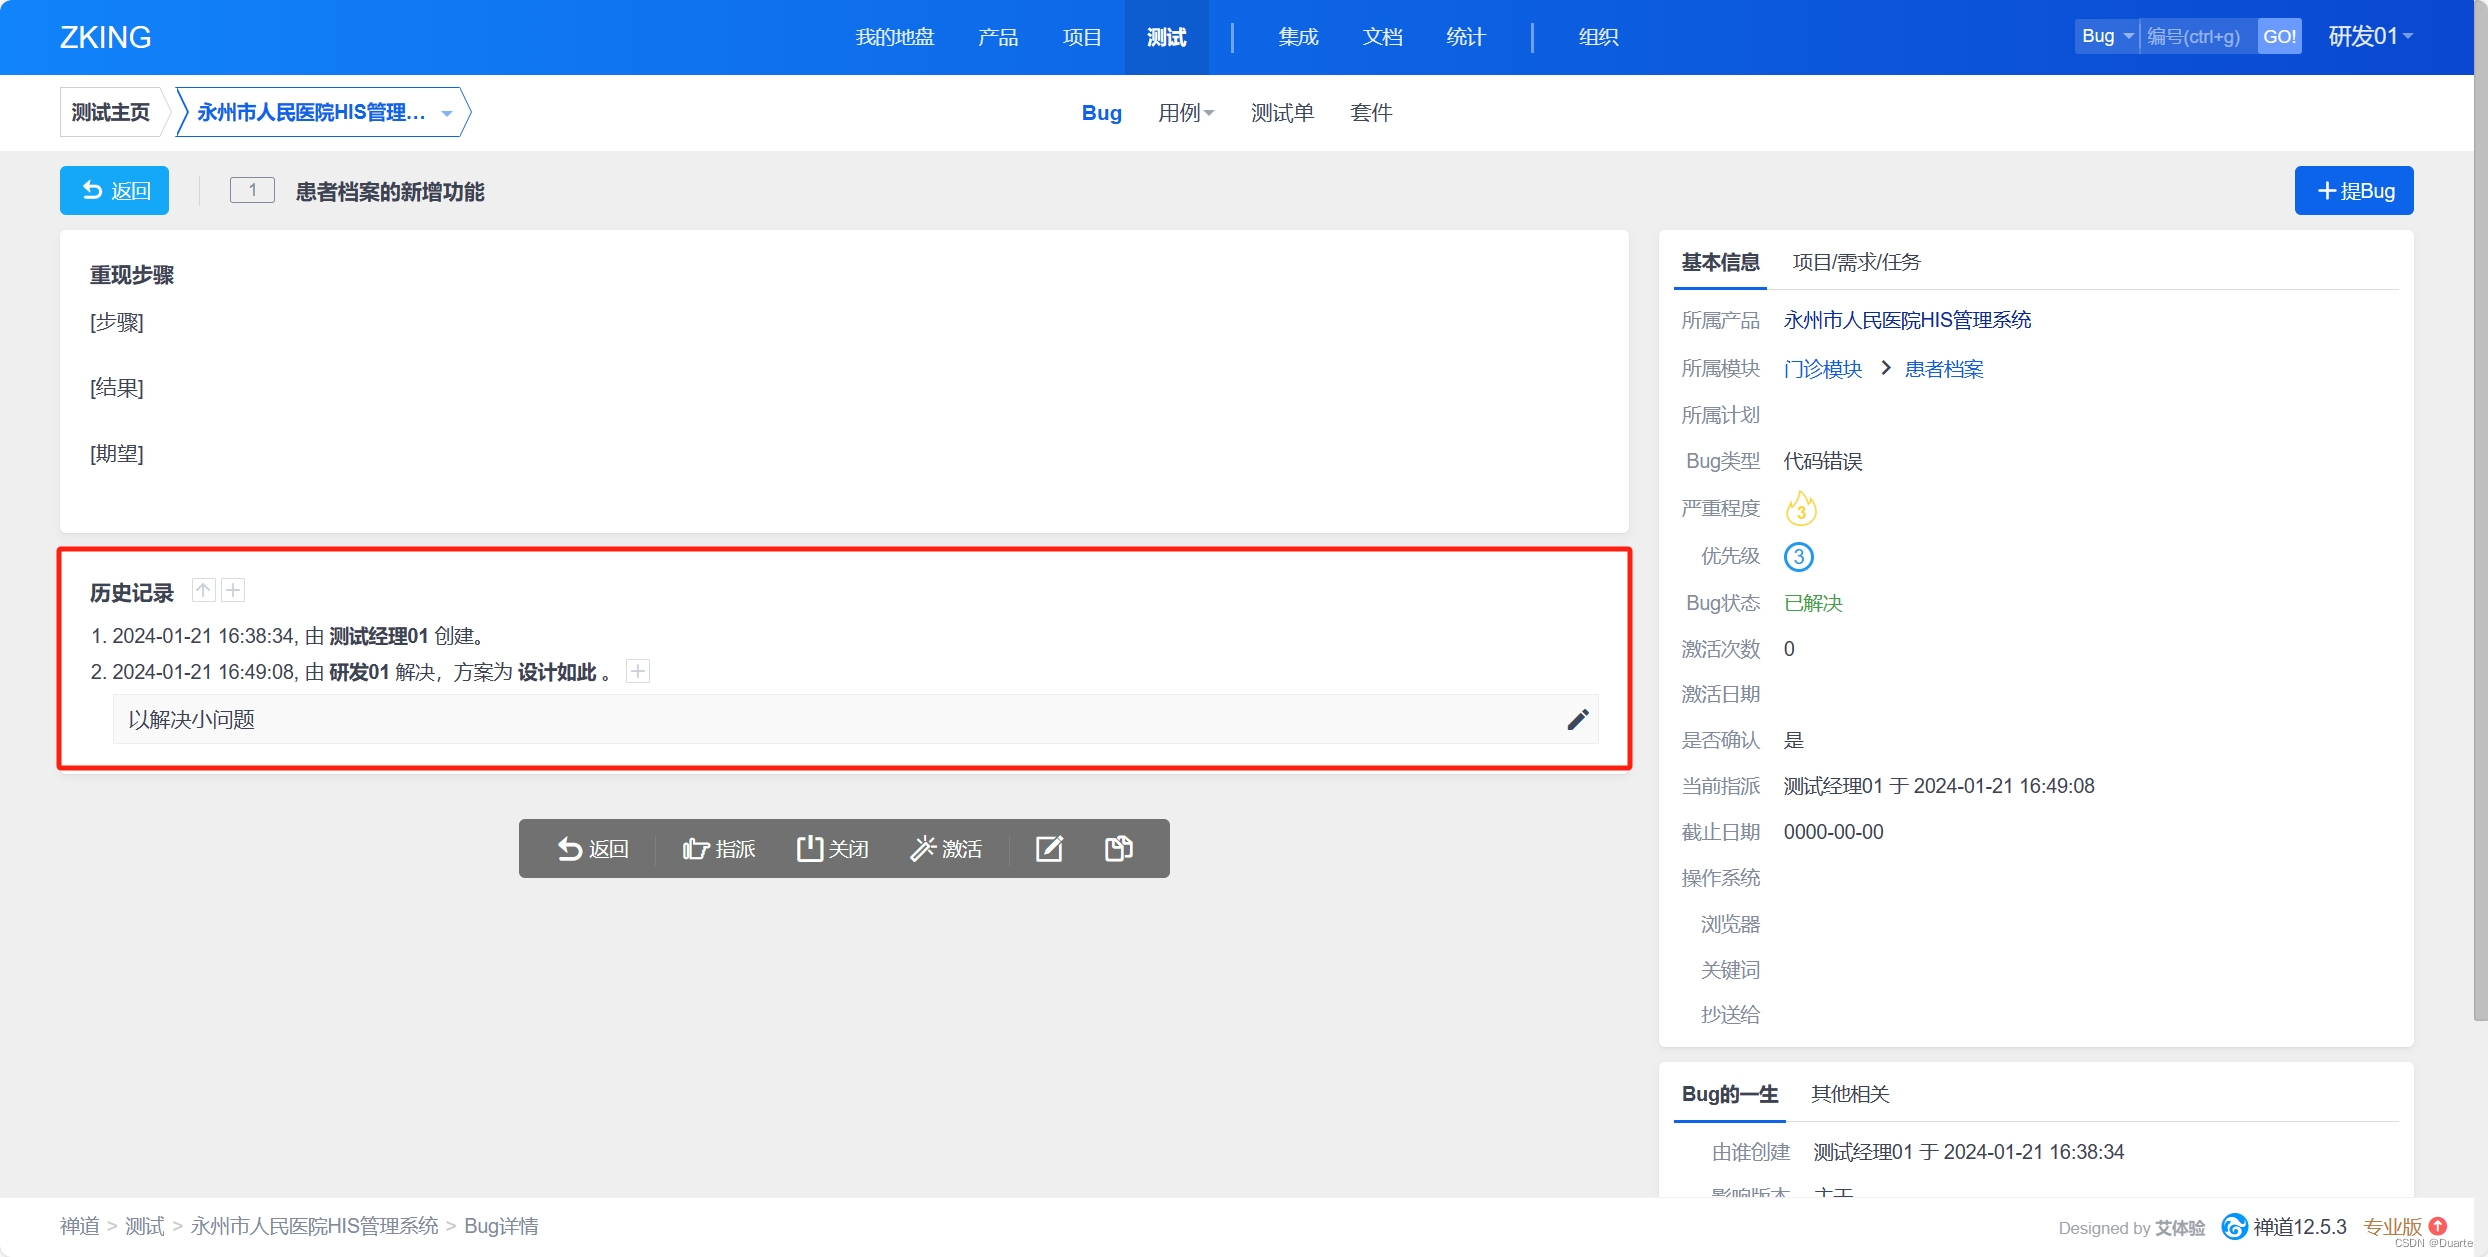The height and width of the screenshot is (1257, 2488).
Task: Click the 激活 activate button
Action: point(946,849)
